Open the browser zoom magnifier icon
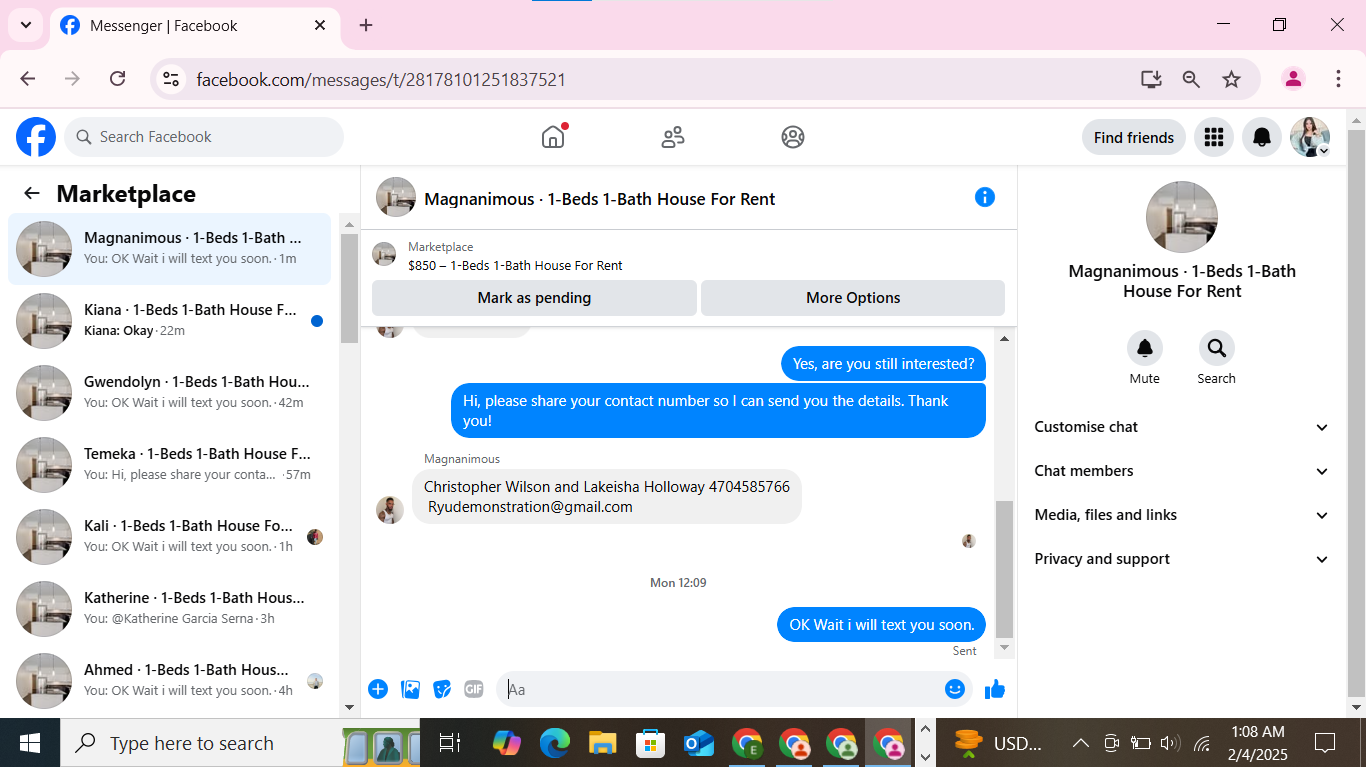This screenshot has width=1366, height=767. 1191,79
